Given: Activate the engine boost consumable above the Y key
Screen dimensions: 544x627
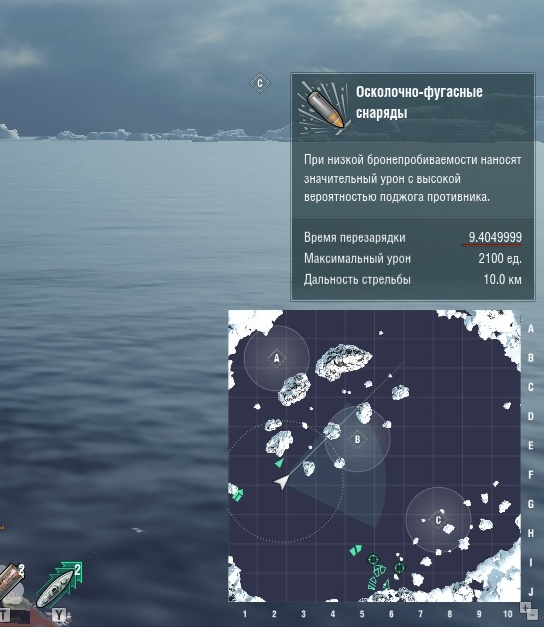Looking at the screenshot, I should click(58, 585).
